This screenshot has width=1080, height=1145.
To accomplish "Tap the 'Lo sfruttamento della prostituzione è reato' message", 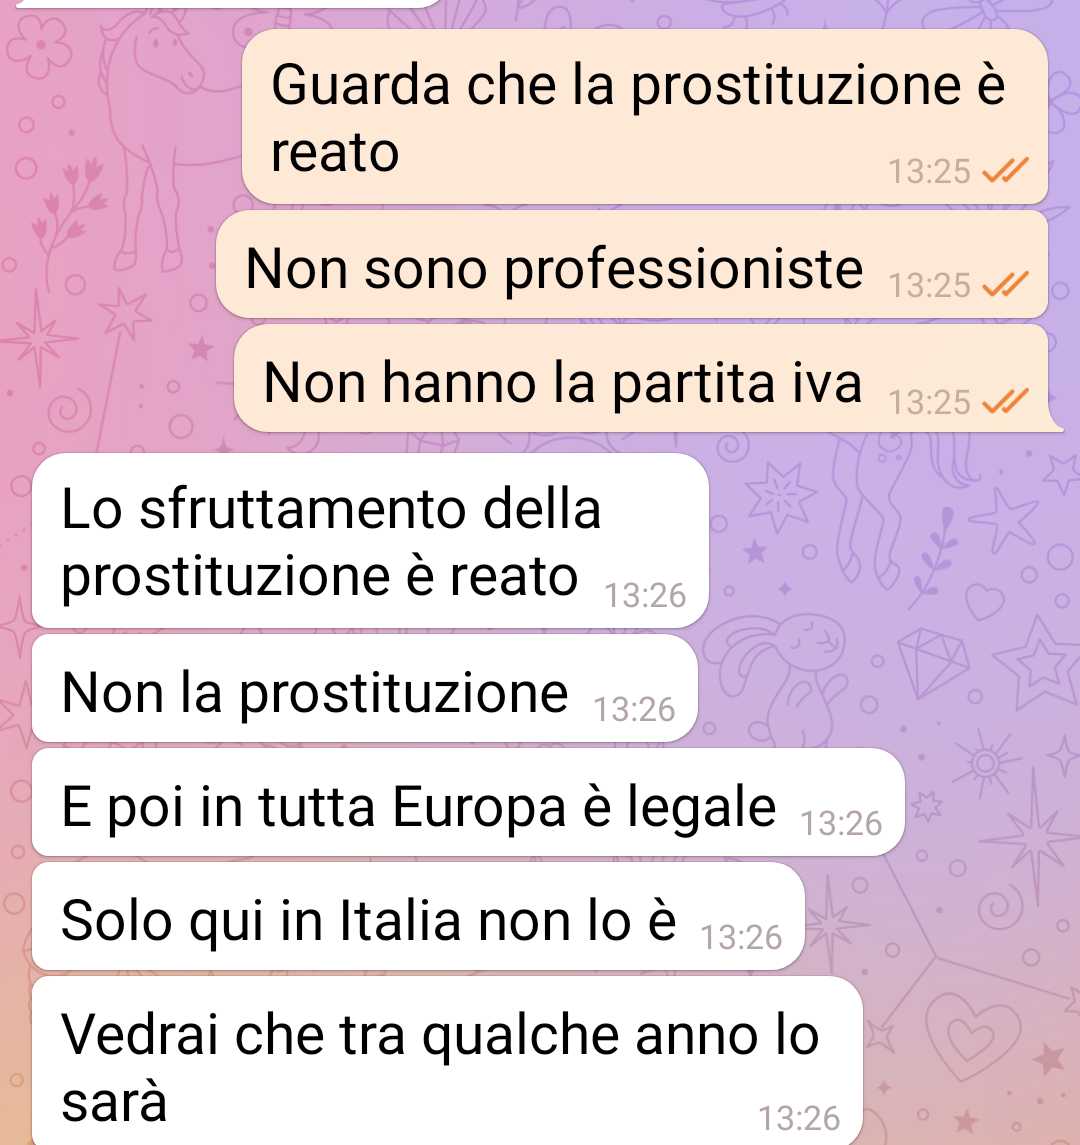I will point(370,540).
